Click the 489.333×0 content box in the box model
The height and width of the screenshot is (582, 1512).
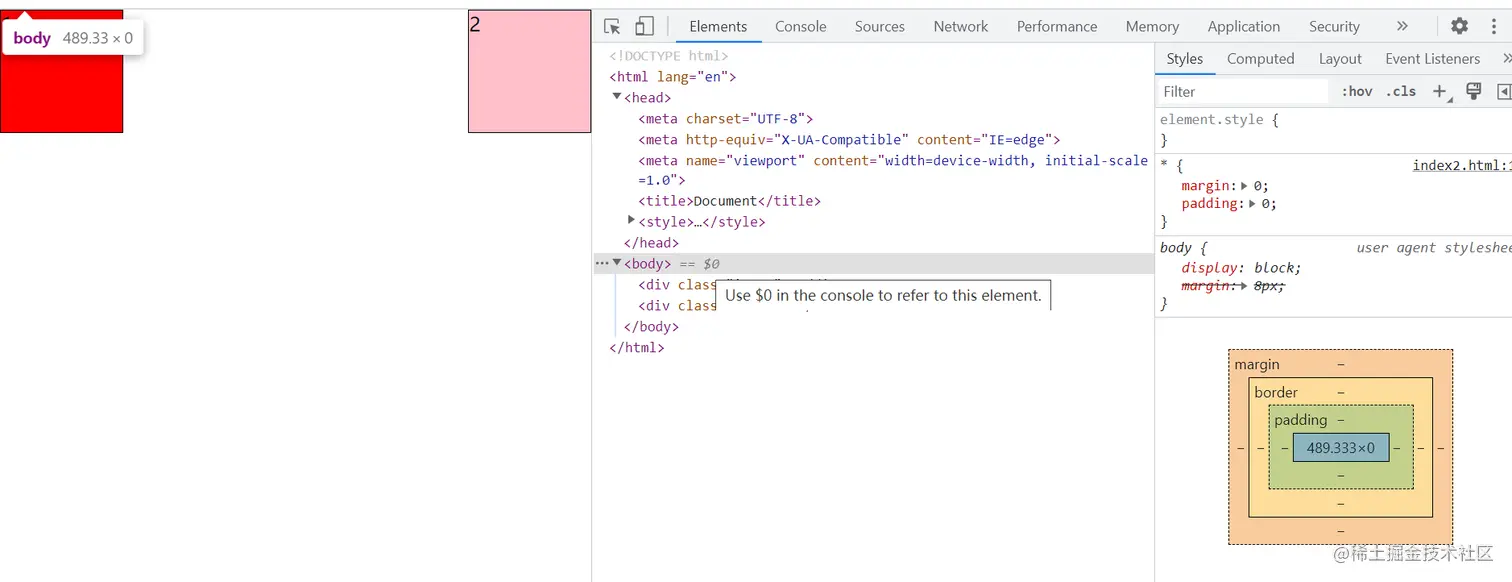point(1341,448)
